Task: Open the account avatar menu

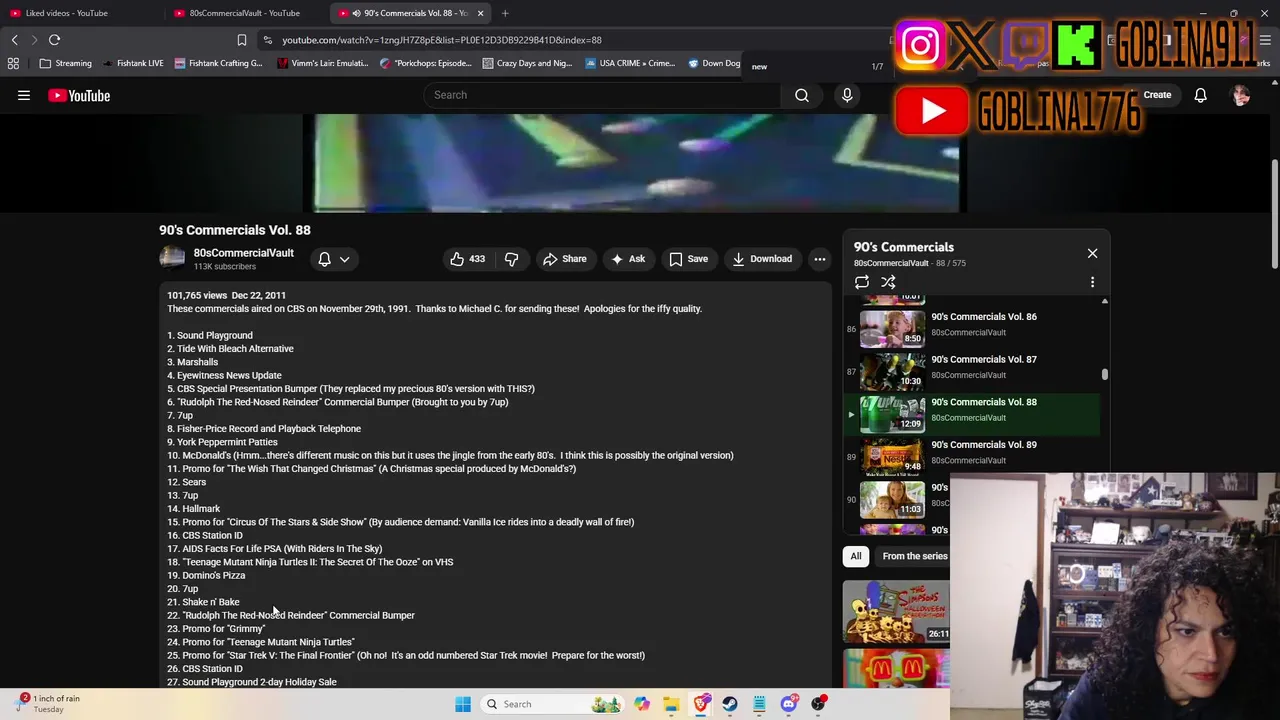Action: tap(1241, 95)
